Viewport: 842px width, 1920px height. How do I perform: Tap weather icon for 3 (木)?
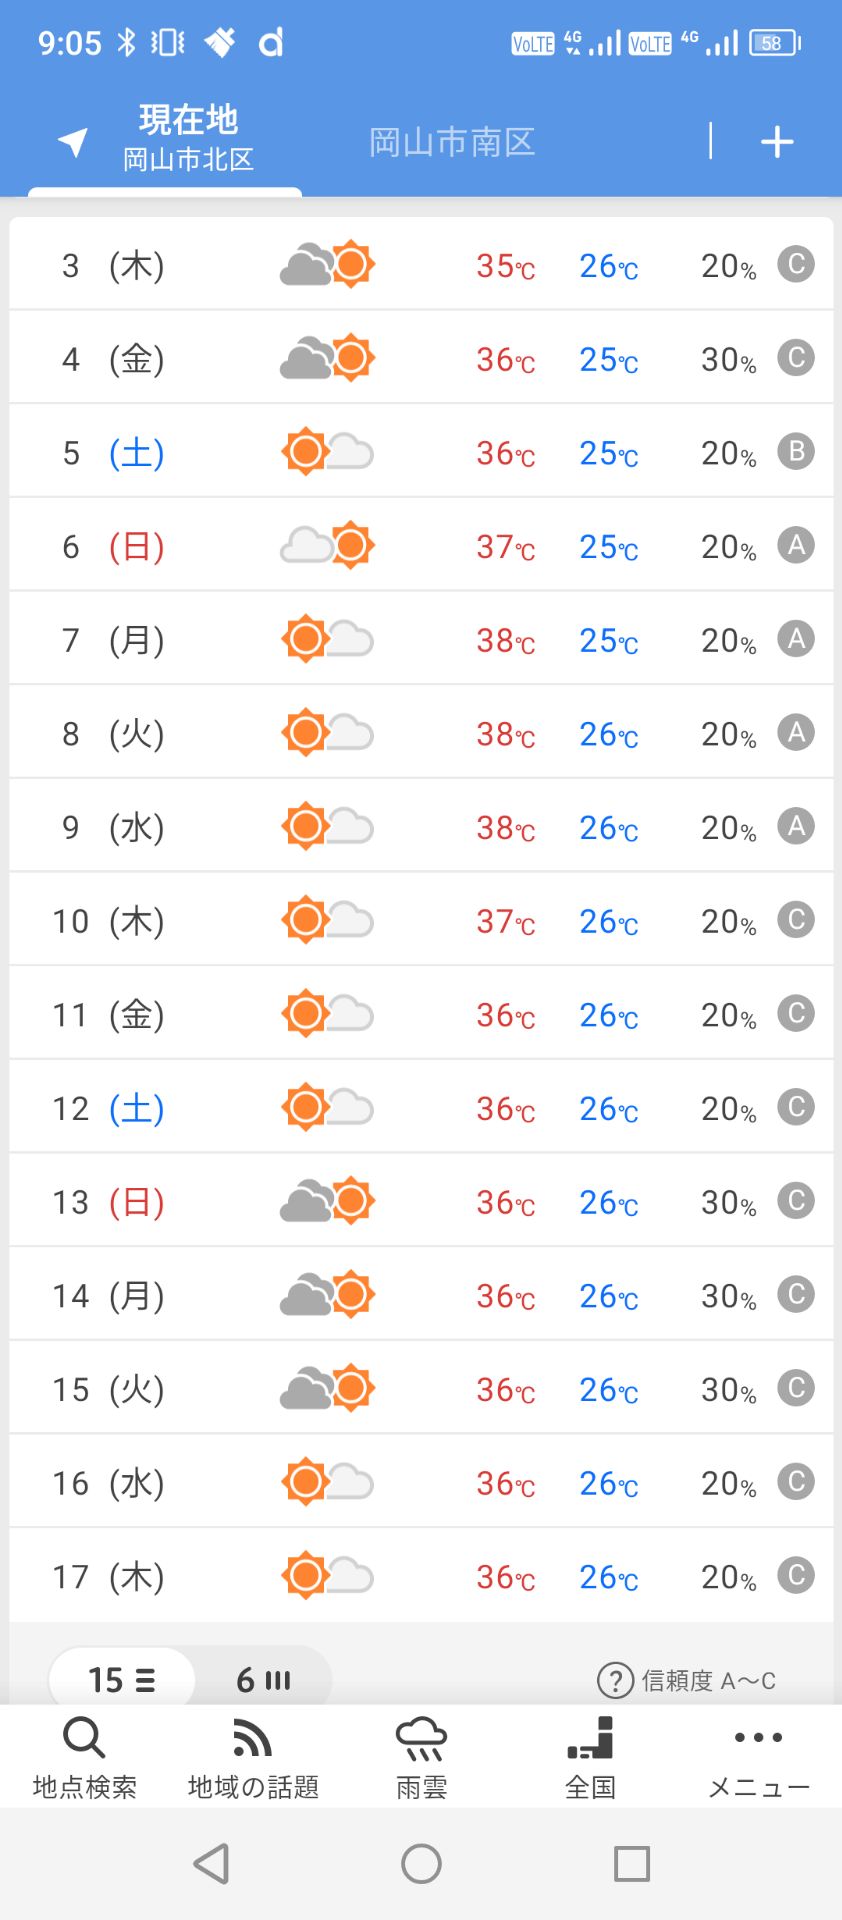click(x=327, y=264)
